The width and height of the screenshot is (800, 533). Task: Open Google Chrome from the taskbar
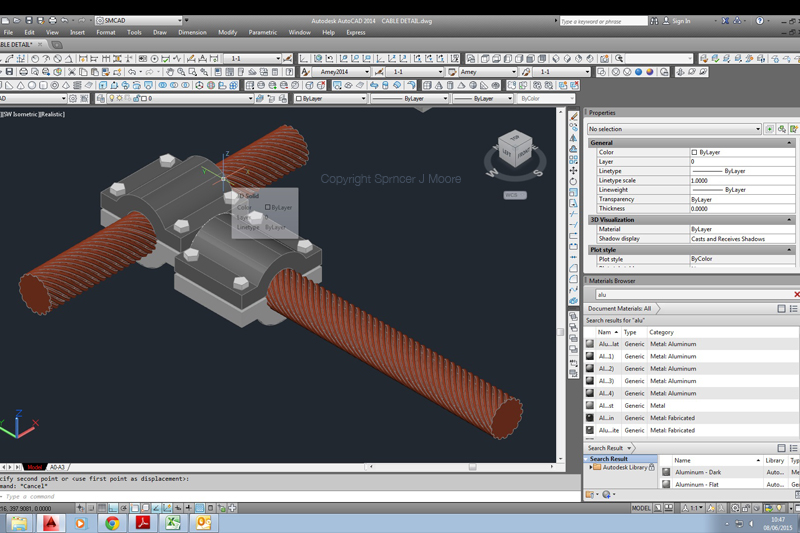[111, 522]
